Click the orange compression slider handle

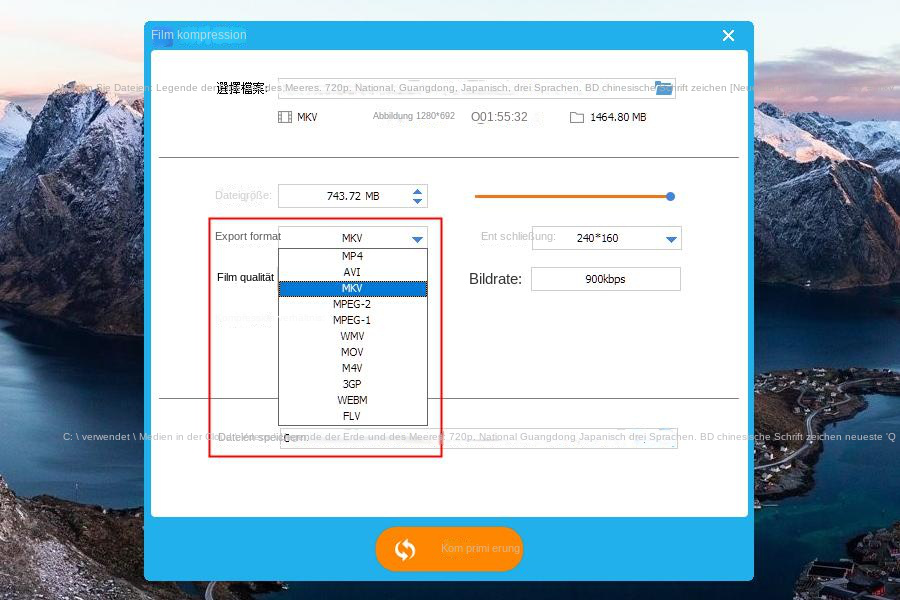tap(670, 196)
